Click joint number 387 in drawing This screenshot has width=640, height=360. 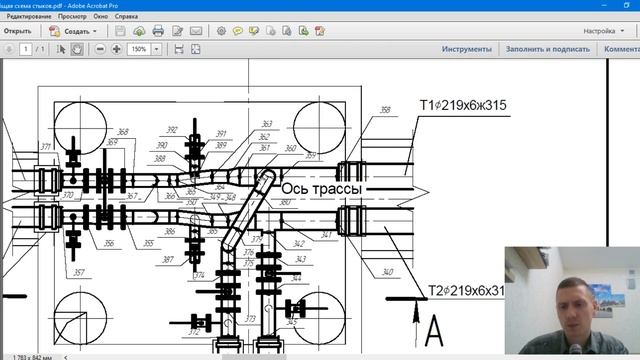(168, 260)
